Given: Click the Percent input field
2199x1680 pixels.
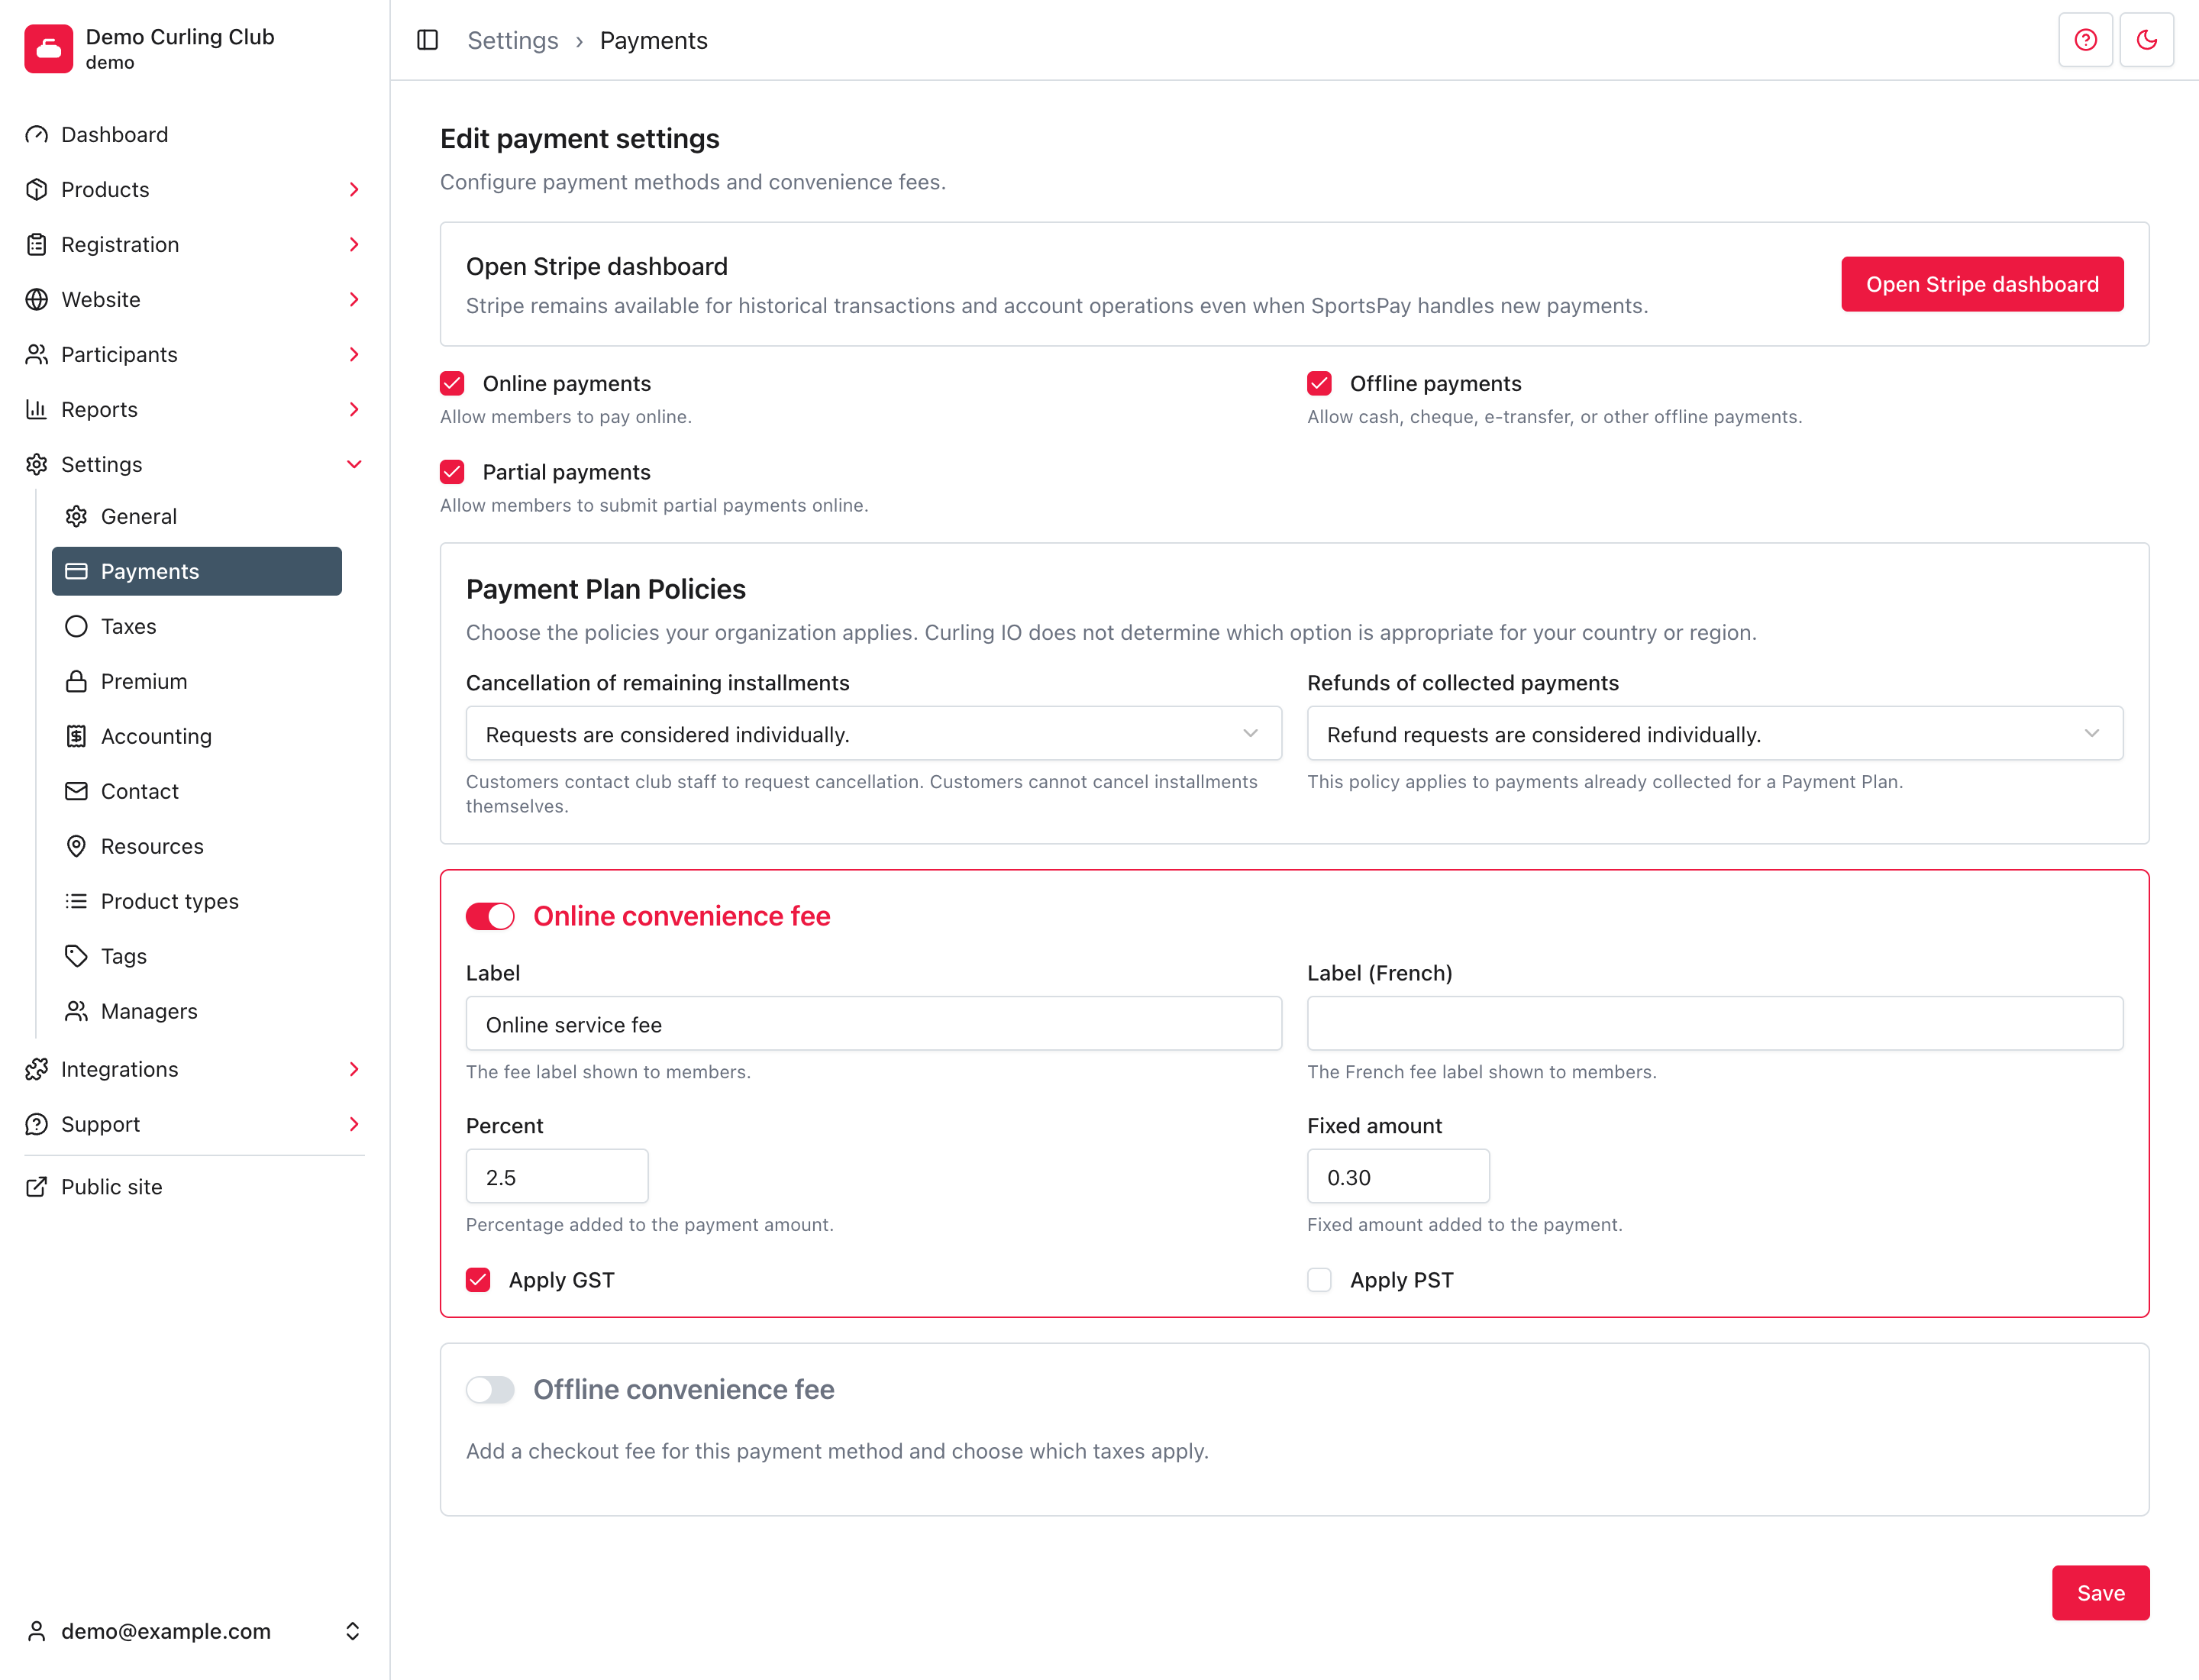Looking at the screenshot, I should [557, 1177].
